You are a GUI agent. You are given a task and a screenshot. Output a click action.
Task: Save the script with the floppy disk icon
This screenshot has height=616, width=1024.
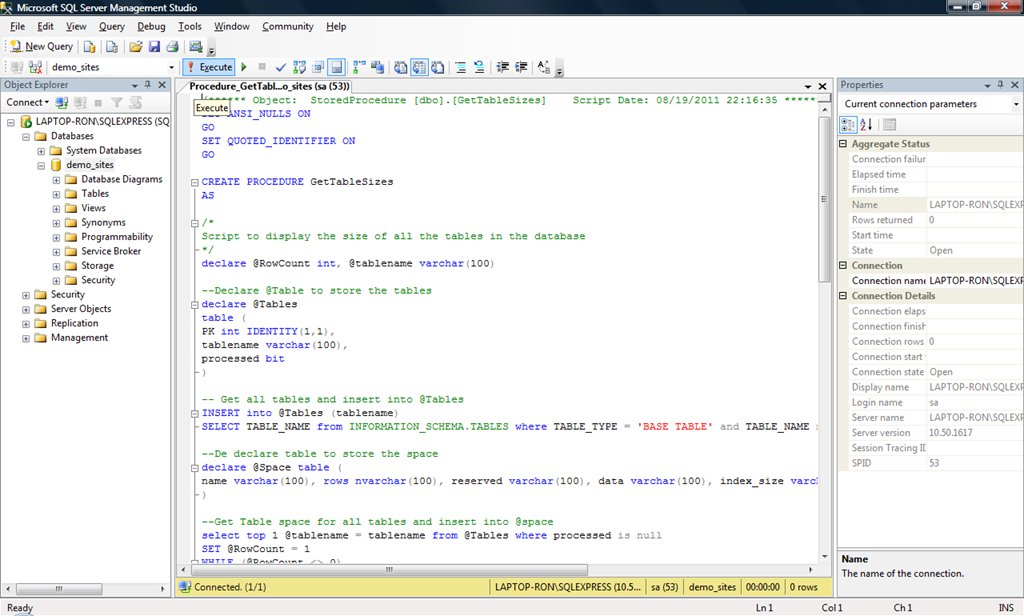pos(154,46)
